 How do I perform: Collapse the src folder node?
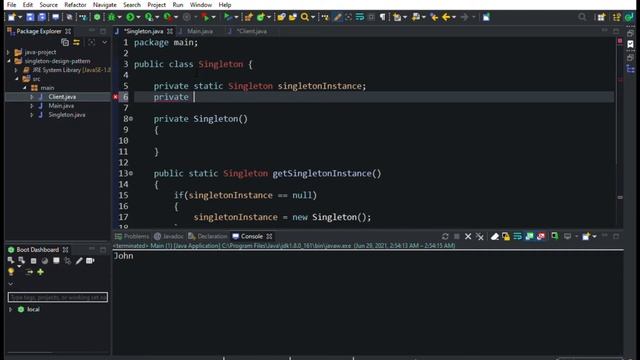pos(17,79)
